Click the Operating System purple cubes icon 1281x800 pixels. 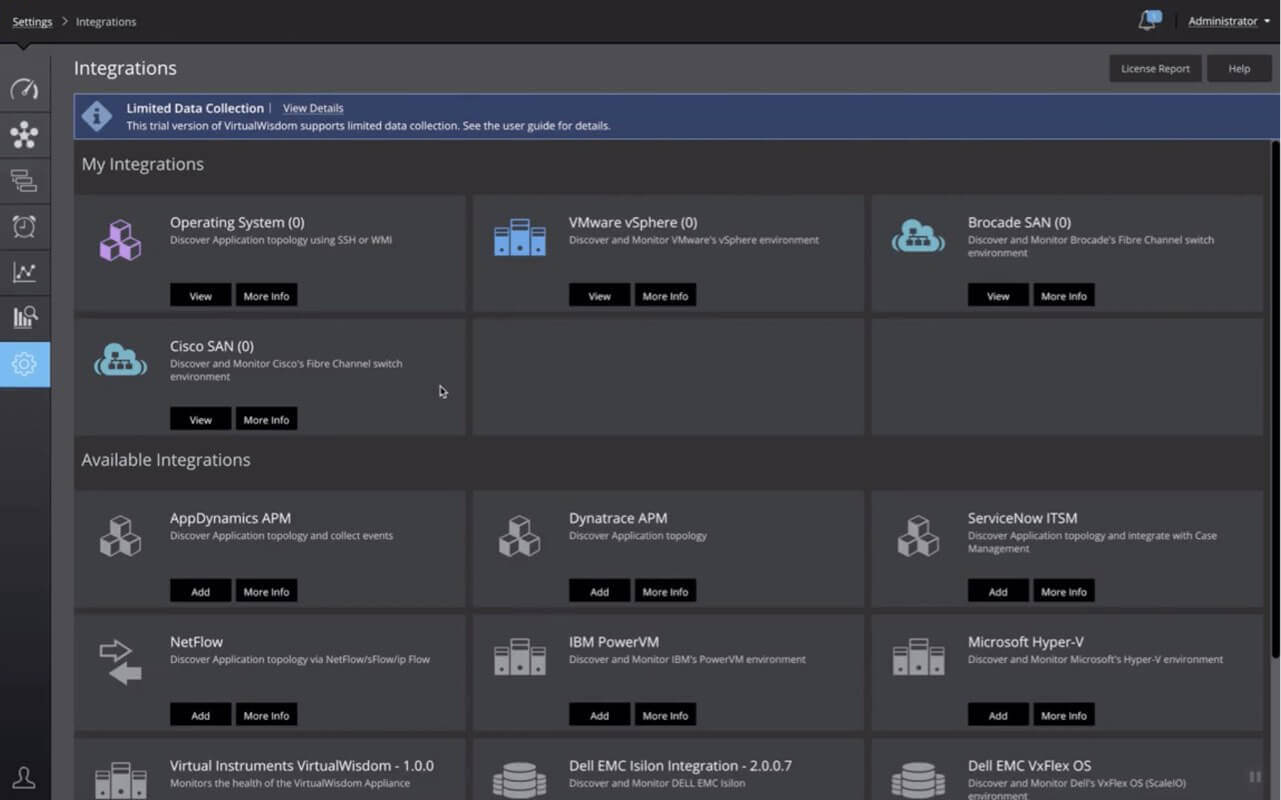point(120,240)
